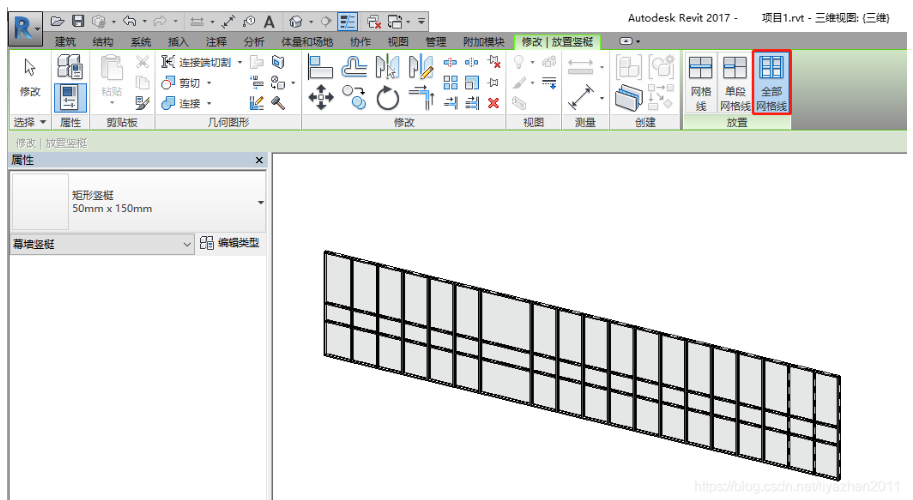Click the Array tool icon
Viewport: 913px width, 500px height.
[450, 83]
